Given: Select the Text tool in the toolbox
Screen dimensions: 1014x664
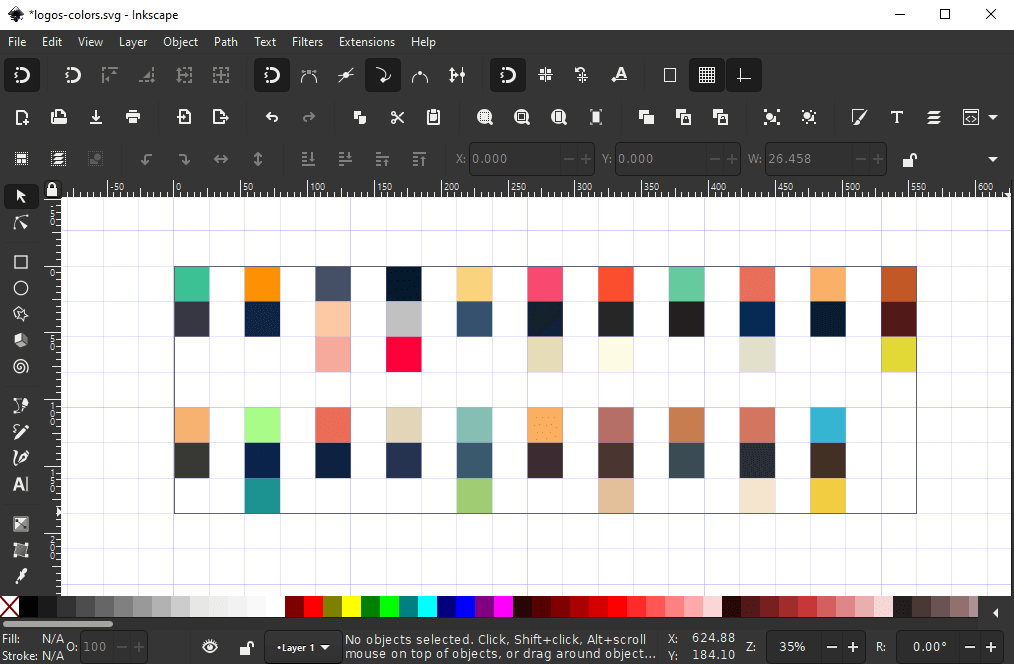Looking at the screenshot, I should click(x=21, y=484).
